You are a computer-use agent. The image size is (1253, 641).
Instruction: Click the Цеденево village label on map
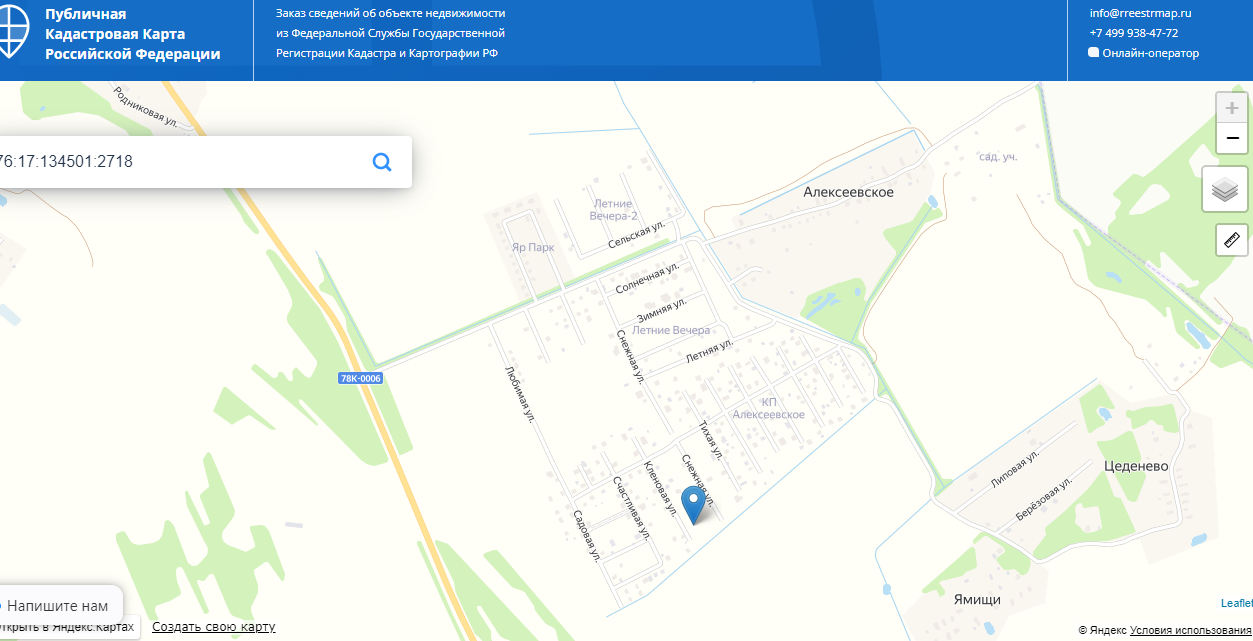click(x=1136, y=467)
